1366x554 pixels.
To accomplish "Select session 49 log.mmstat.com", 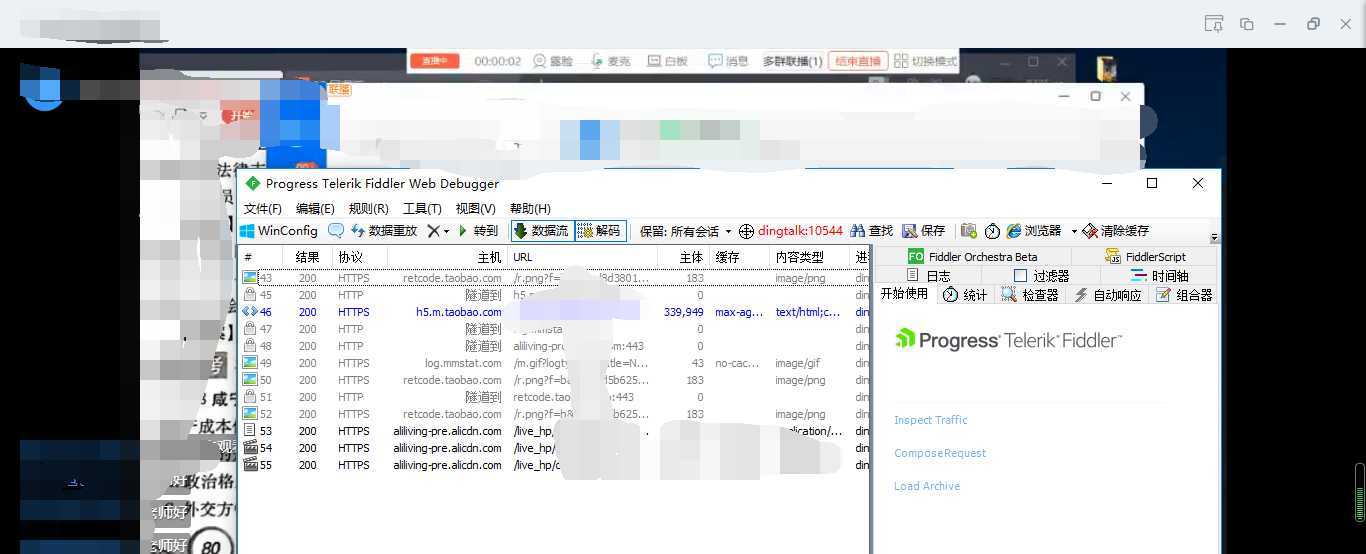I will tap(555, 363).
